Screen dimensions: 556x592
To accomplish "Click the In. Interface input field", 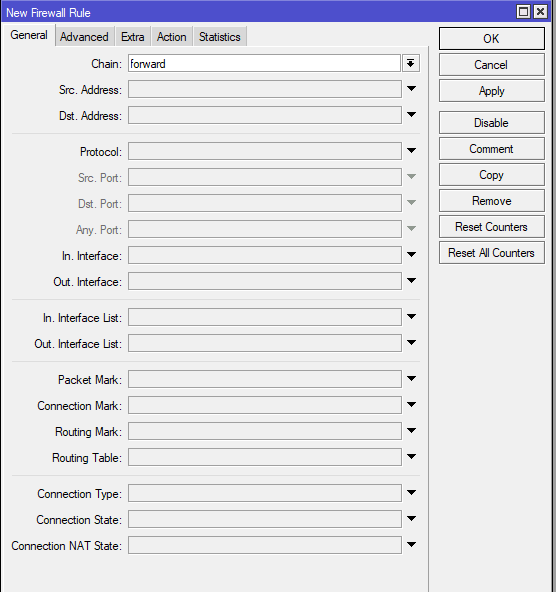I will (265, 255).
